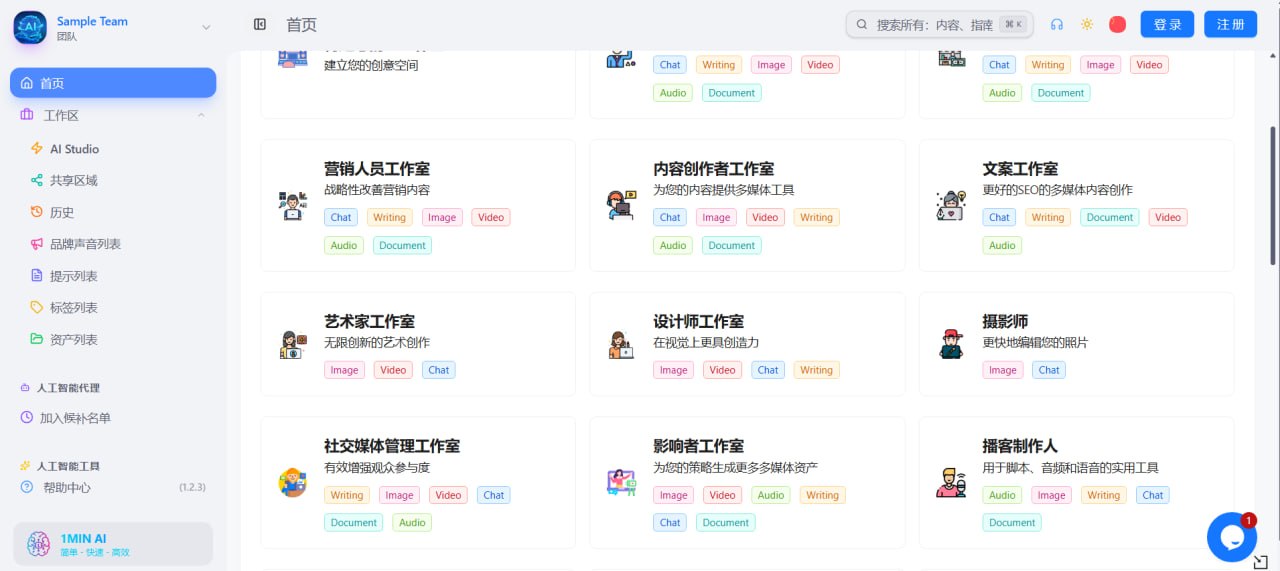Click the 标签列表 tag icon
This screenshot has width=1280, height=571.
click(x=37, y=308)
